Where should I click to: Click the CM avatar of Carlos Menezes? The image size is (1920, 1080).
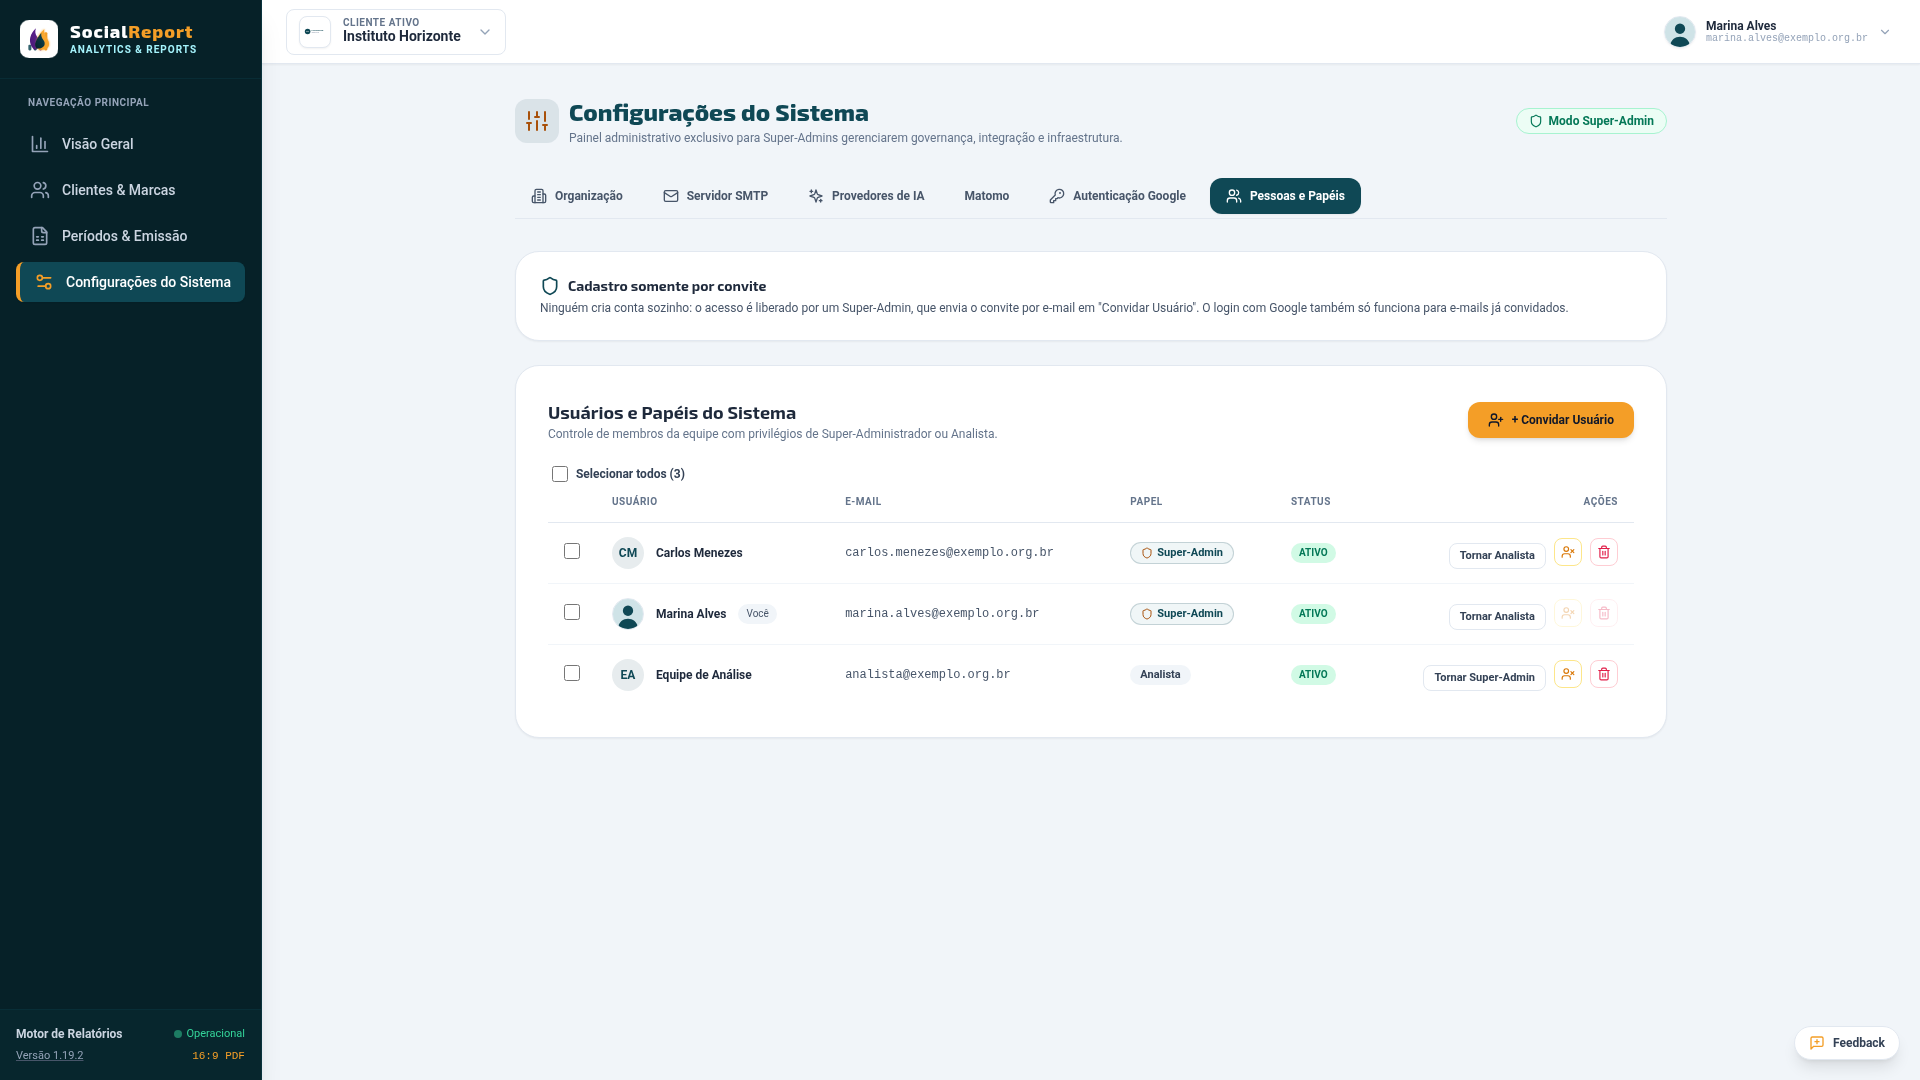[628, 553]
